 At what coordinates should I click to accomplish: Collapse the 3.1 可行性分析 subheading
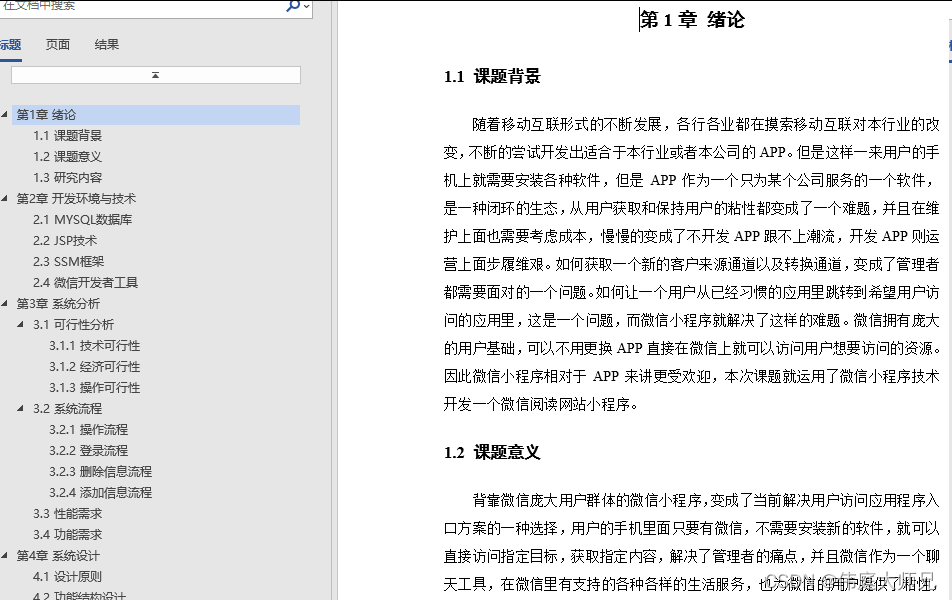click(x=21, y=324)
